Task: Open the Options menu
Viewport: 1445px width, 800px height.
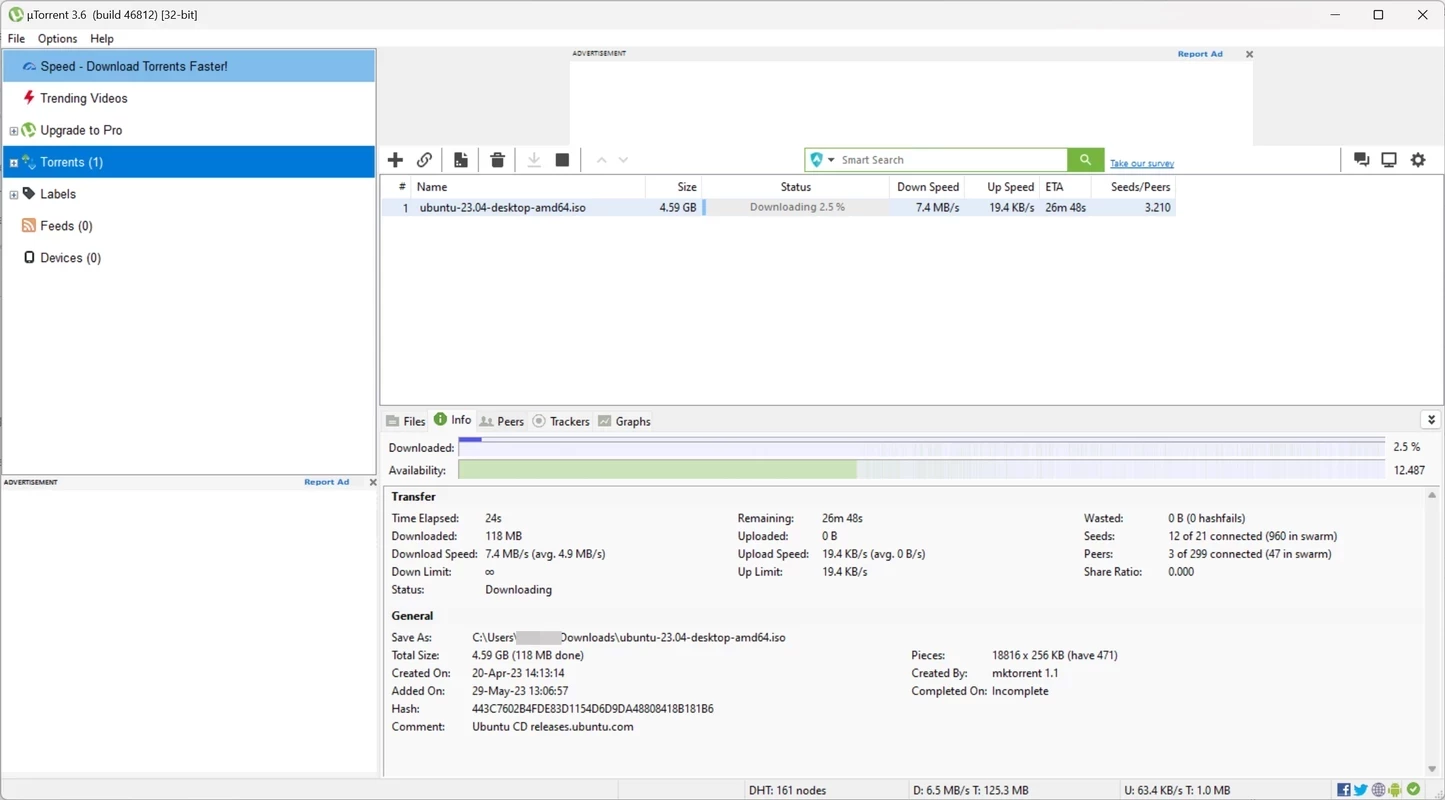Action: coord(57,38)
